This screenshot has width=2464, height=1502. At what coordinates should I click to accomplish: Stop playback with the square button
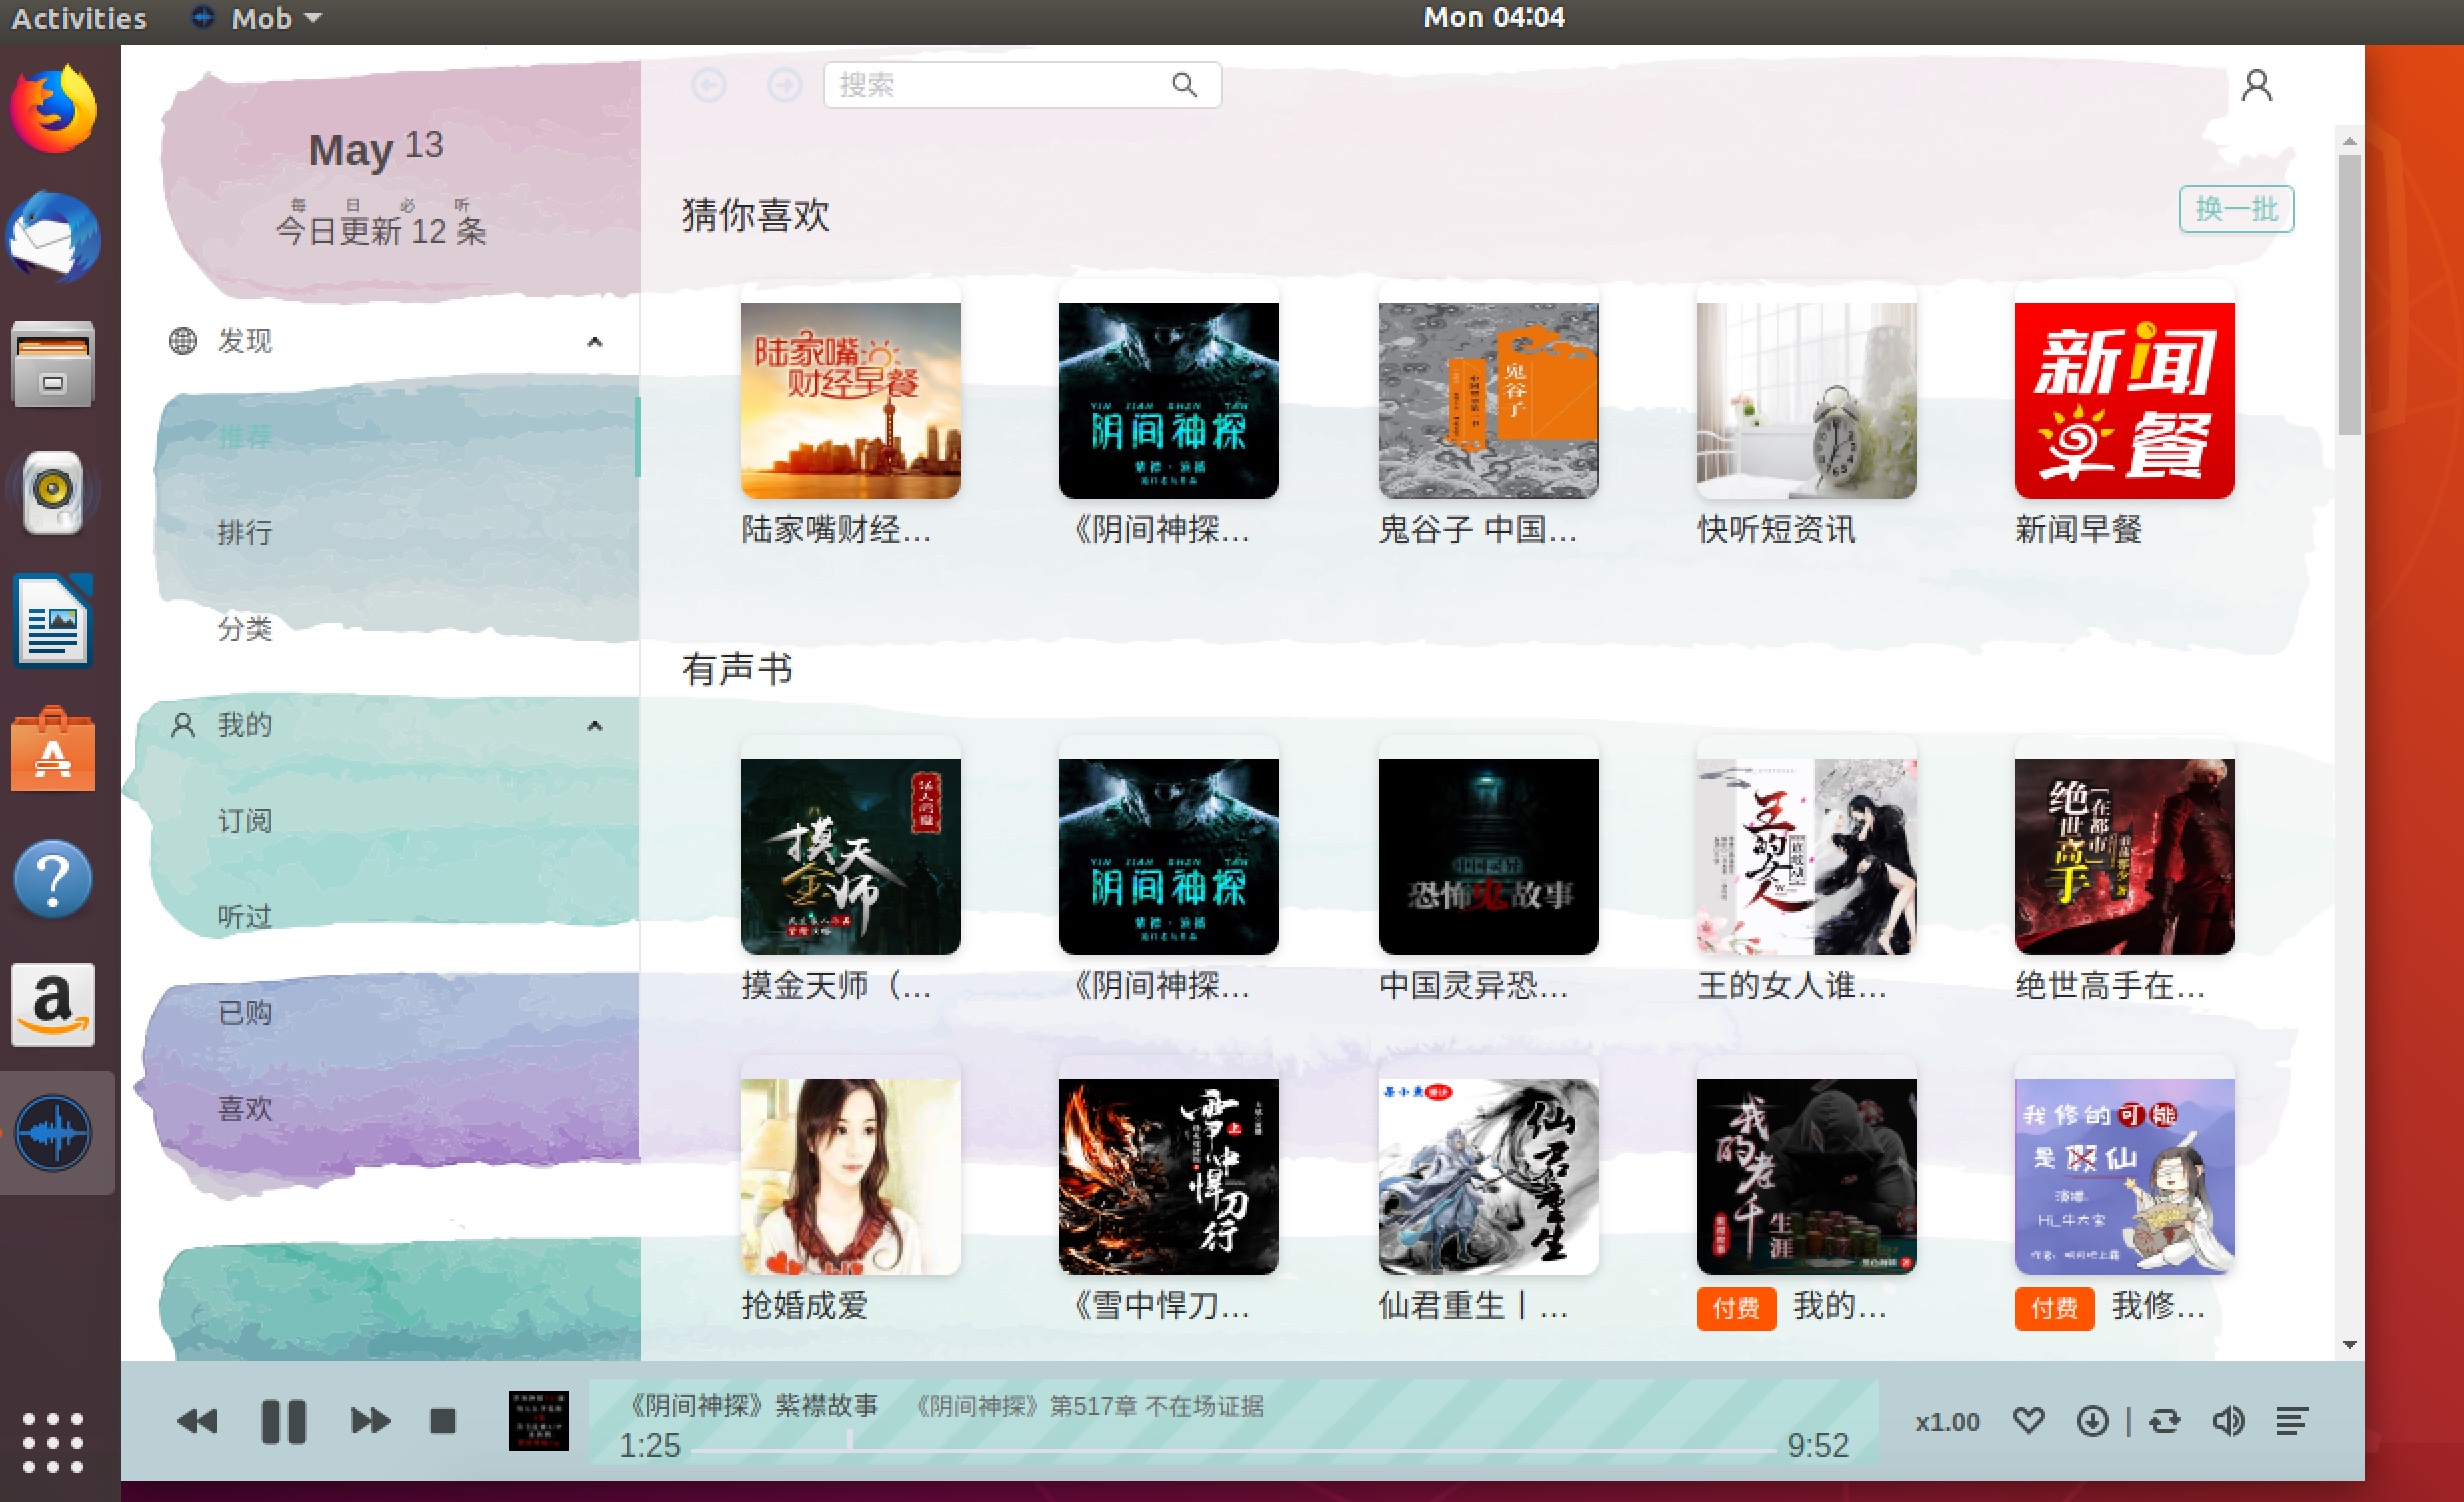pos(443,1421)
